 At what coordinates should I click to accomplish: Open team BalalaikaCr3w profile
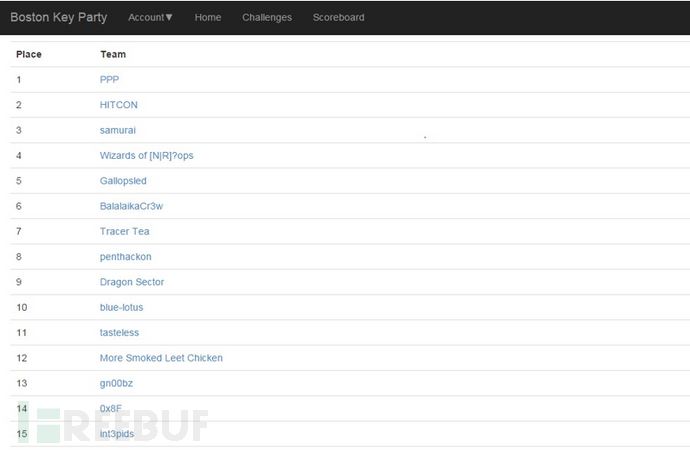(x=131, y=206)
